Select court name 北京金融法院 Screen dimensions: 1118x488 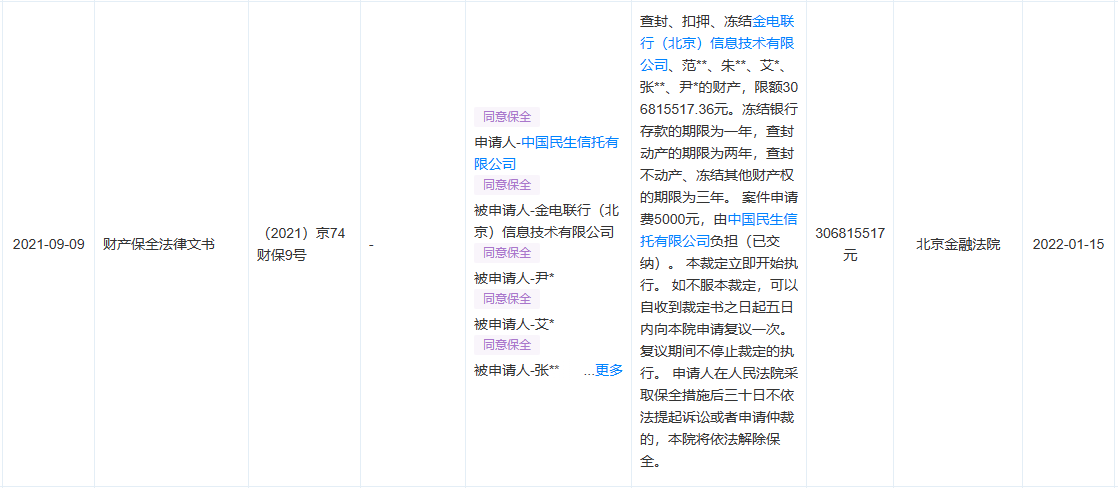click(x=958, y=244)
